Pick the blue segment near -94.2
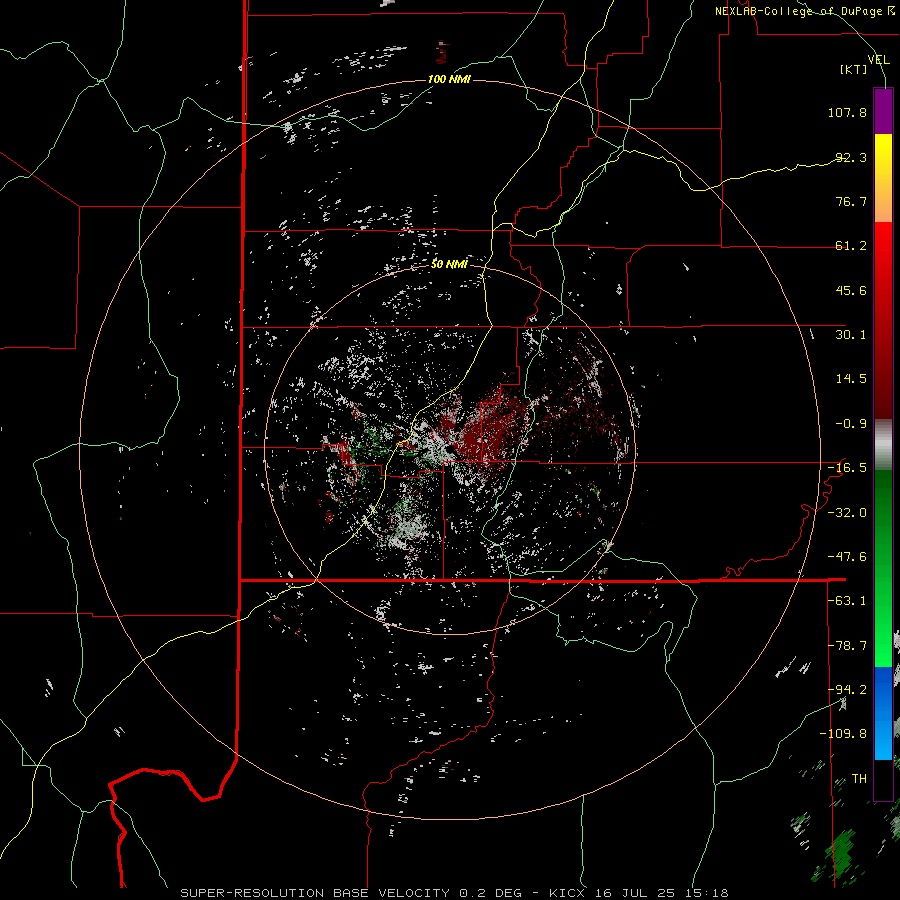Screen dimensions: 900x900 click(883, 689)
